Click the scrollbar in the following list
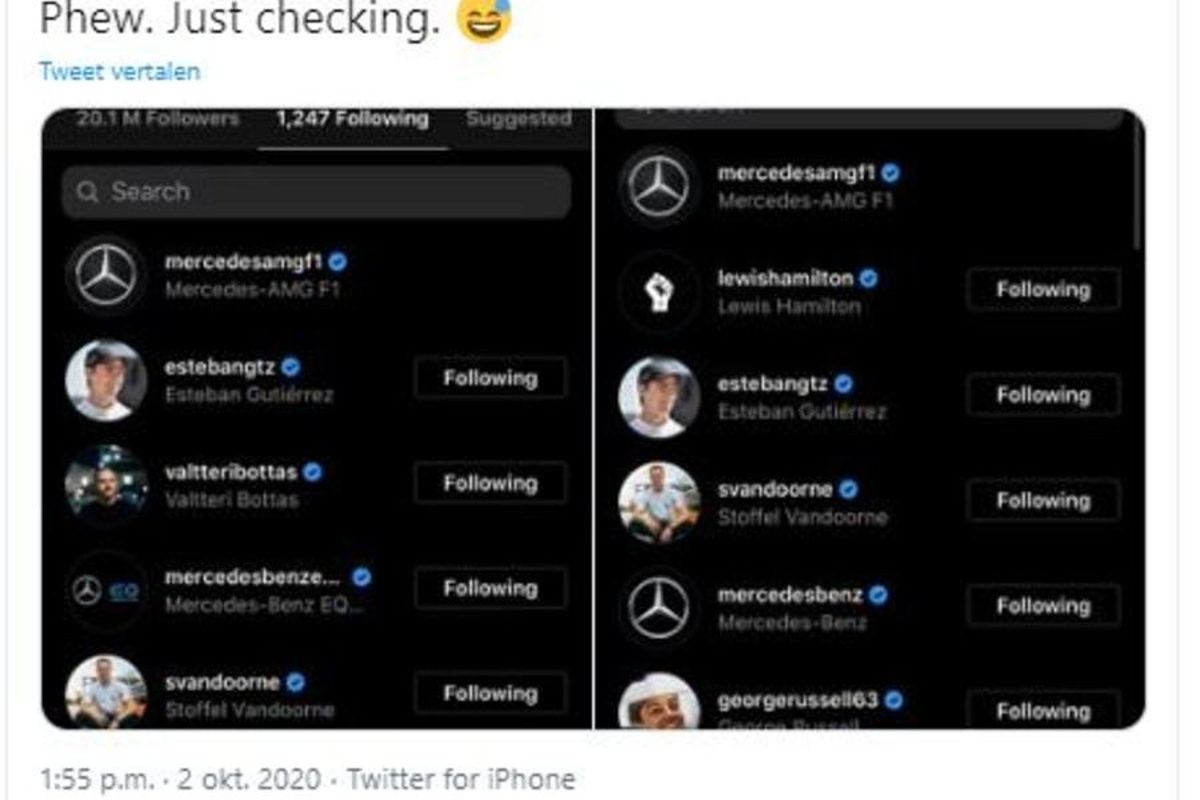The width and height of the screenshot is (1200, 800). coord(1137,200)
